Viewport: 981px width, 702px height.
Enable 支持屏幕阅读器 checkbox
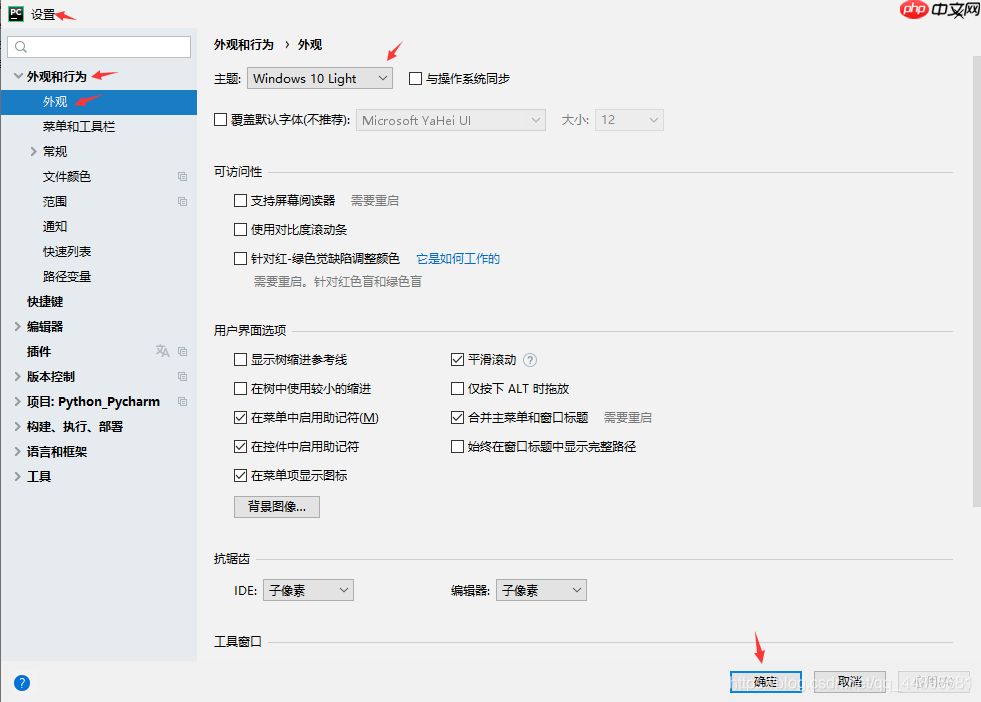240,200
